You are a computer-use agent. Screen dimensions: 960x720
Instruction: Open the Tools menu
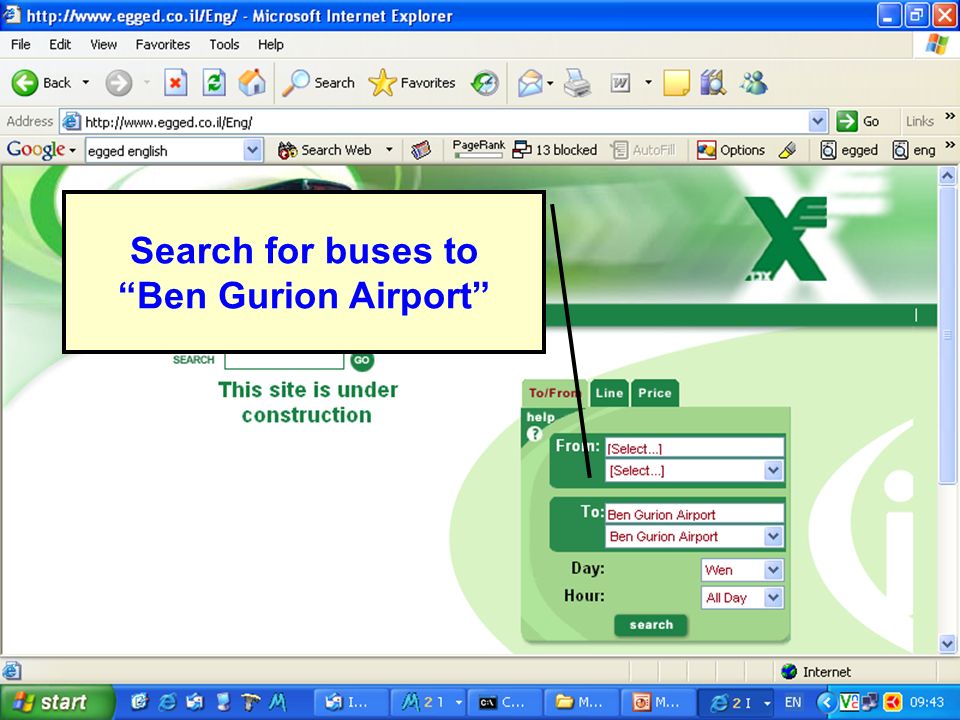coord(224,45)
